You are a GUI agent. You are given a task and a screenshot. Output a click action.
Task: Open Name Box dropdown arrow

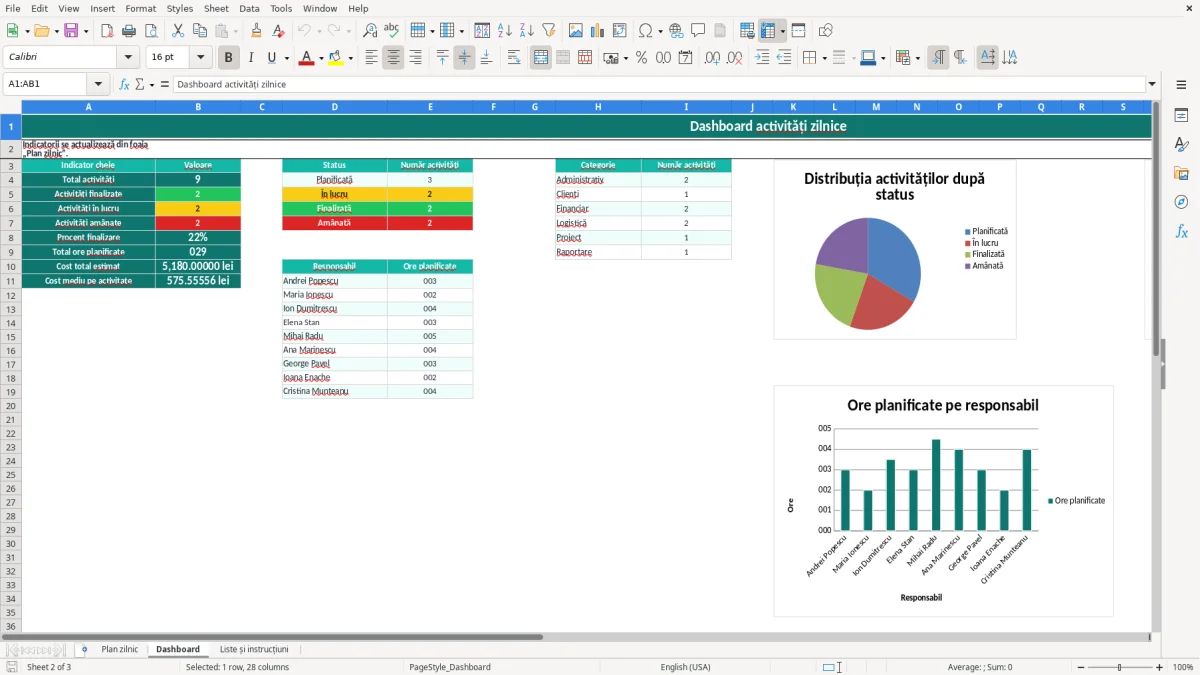(x=98, y=84)
